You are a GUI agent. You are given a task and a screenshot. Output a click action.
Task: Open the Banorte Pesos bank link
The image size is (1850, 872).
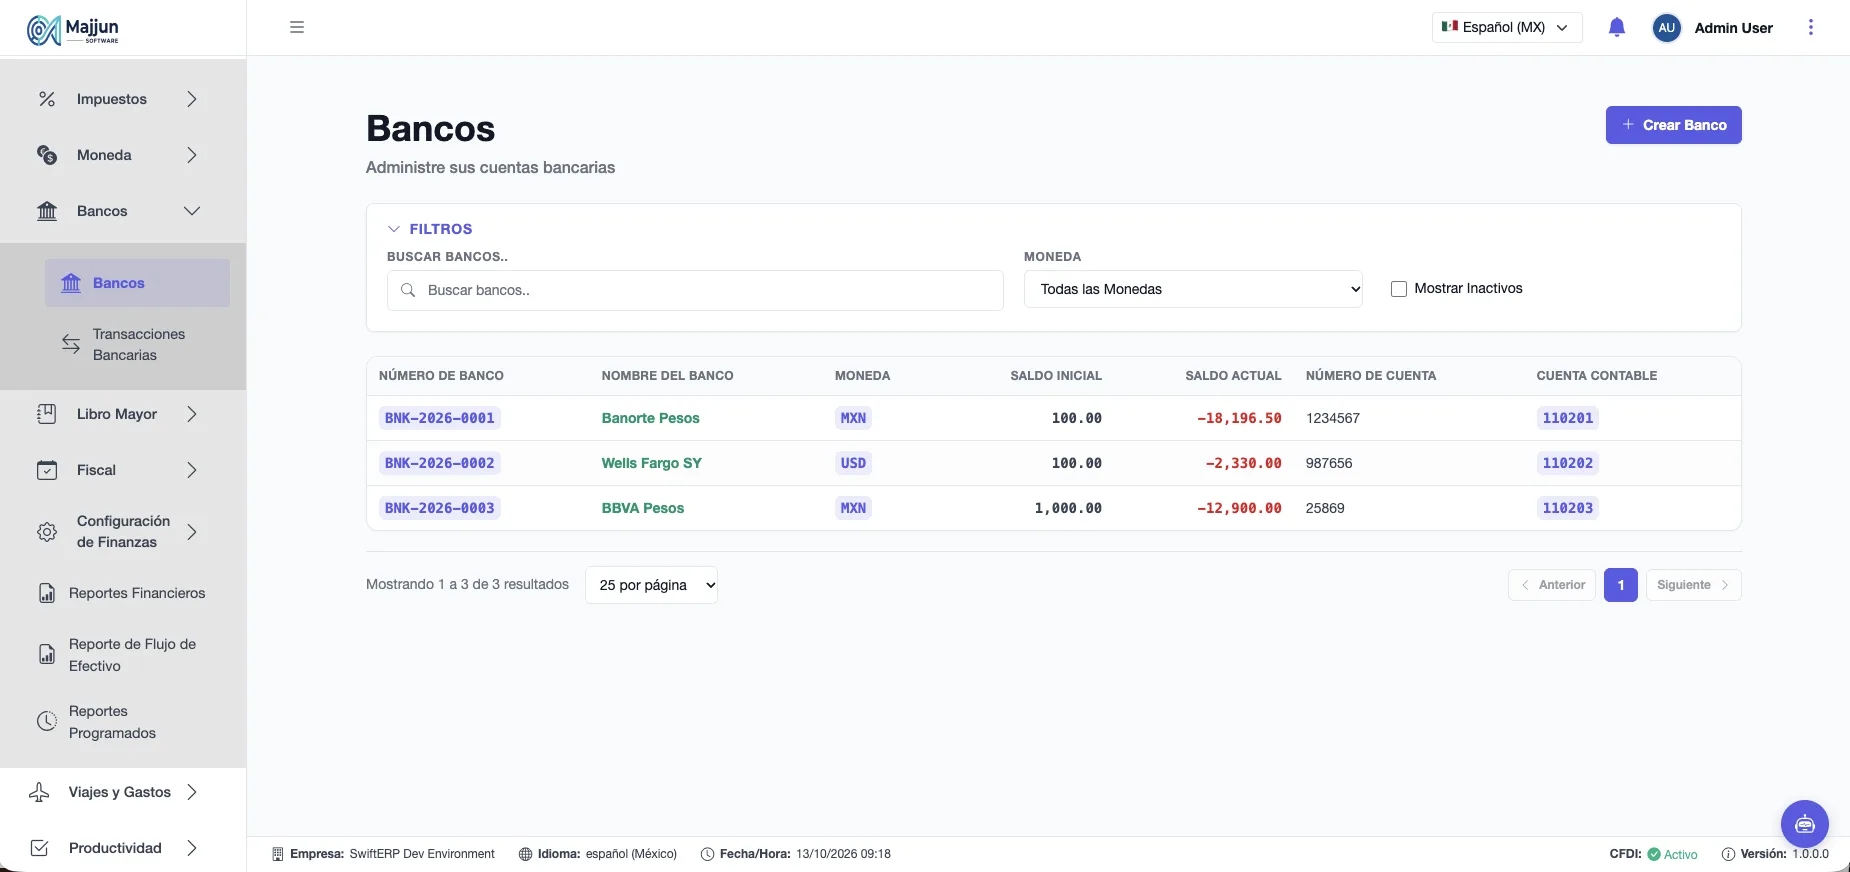pos(650,418)
